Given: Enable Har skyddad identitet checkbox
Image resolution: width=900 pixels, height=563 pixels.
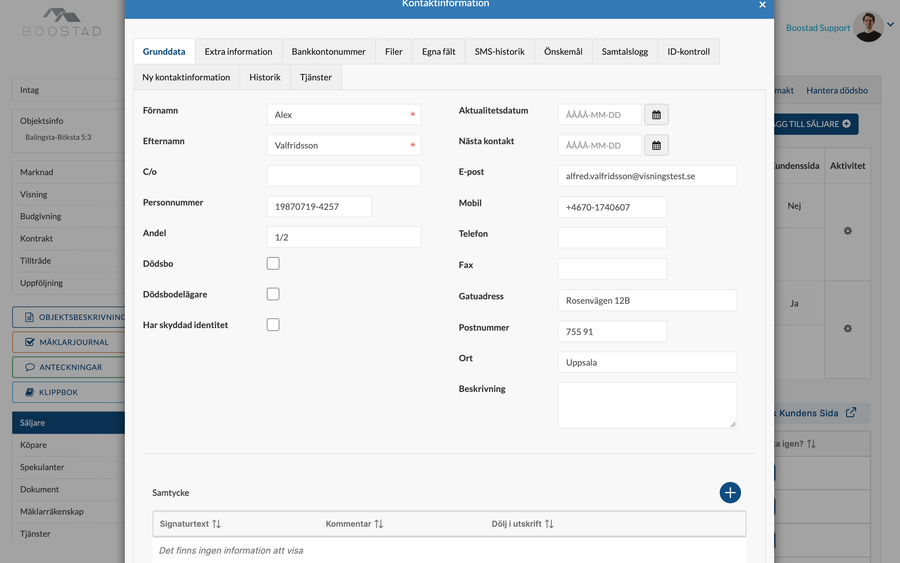Looking at the screenshot, I should pyautogui.click(x=273, y=325).
